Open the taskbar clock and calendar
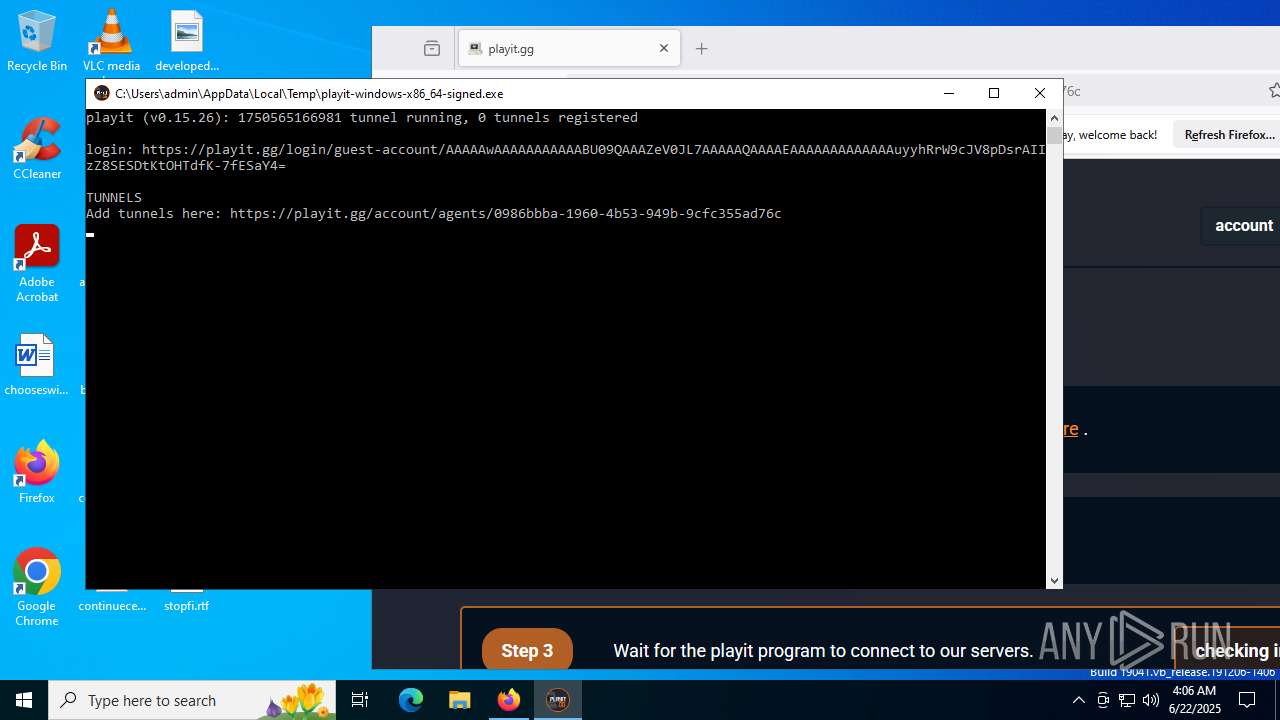Screen dimensions: 1280x720 (x=1193, y=700)
